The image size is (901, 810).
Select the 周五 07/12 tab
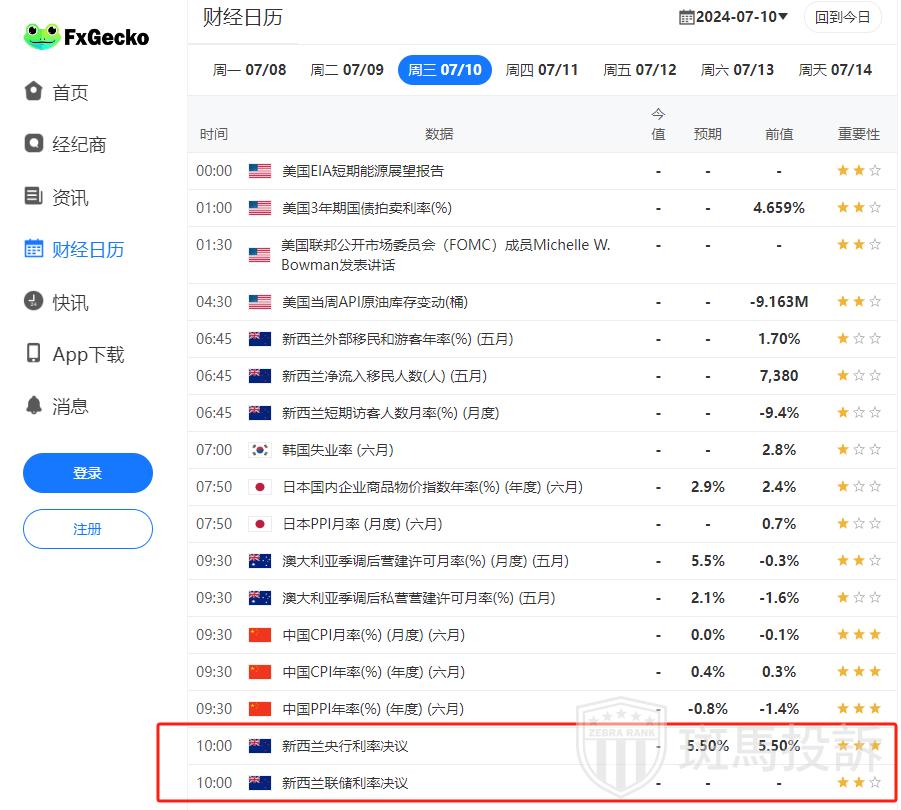(x=639, y=70)
